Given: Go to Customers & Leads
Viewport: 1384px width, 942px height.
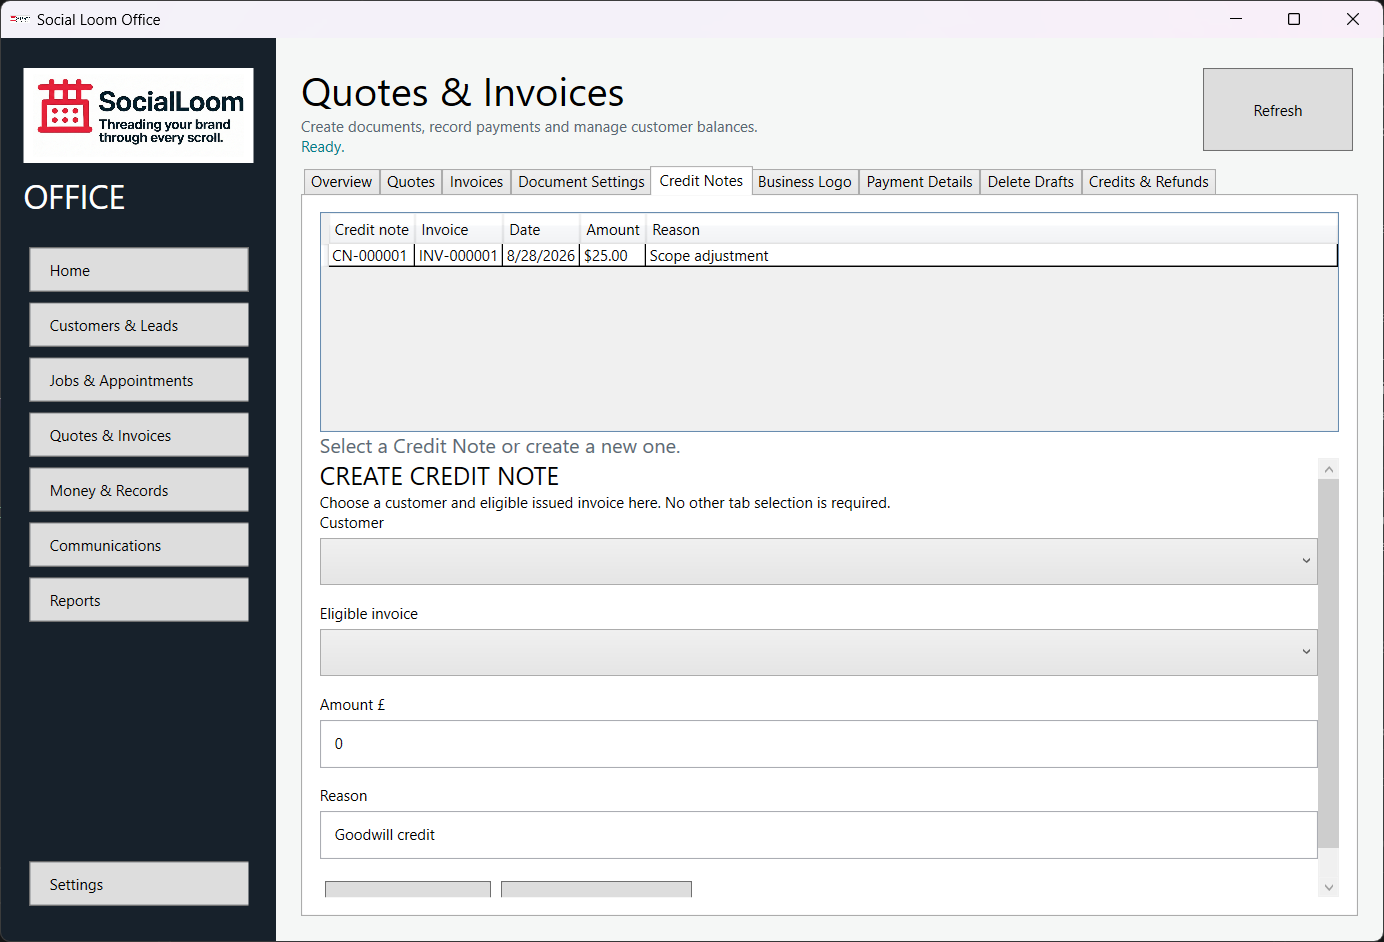Looking at the screenshot, I should pos(139,325).
